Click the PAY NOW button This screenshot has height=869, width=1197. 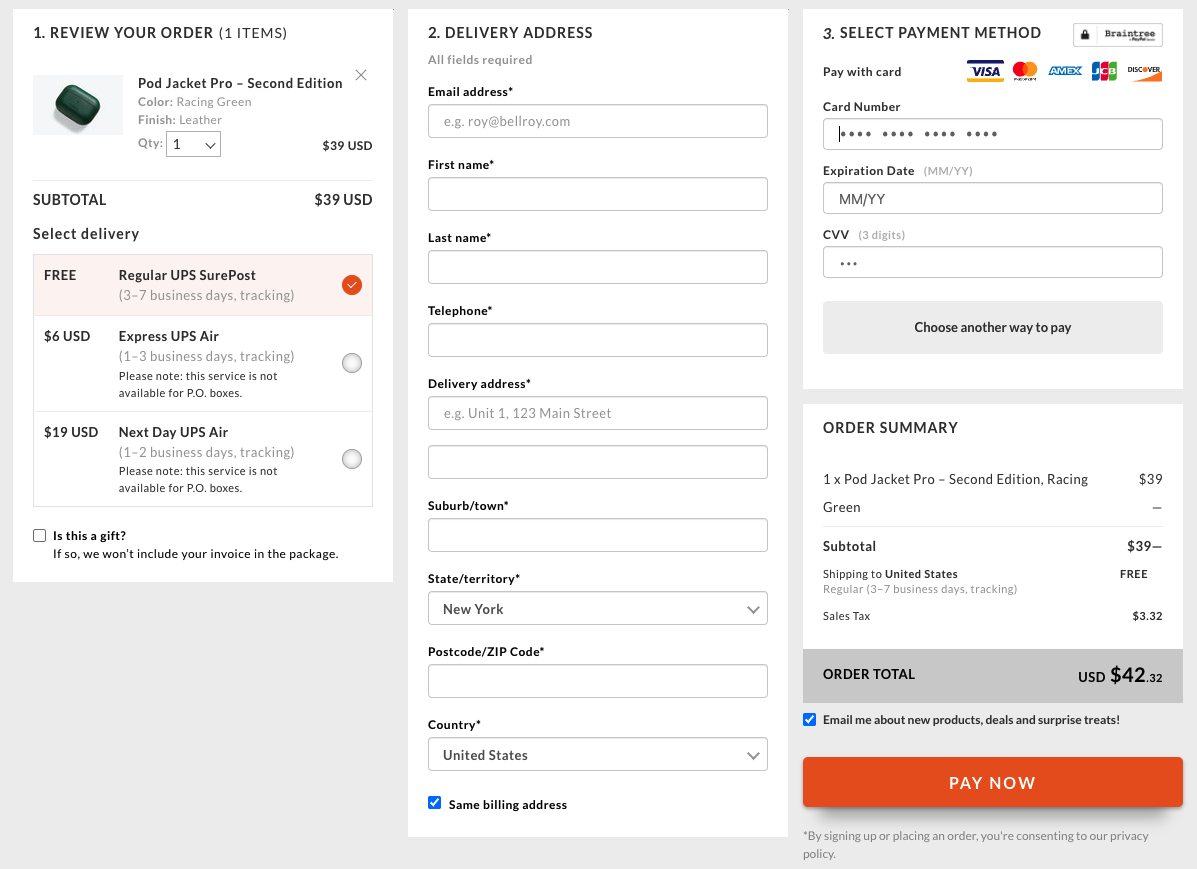point(992,782)
